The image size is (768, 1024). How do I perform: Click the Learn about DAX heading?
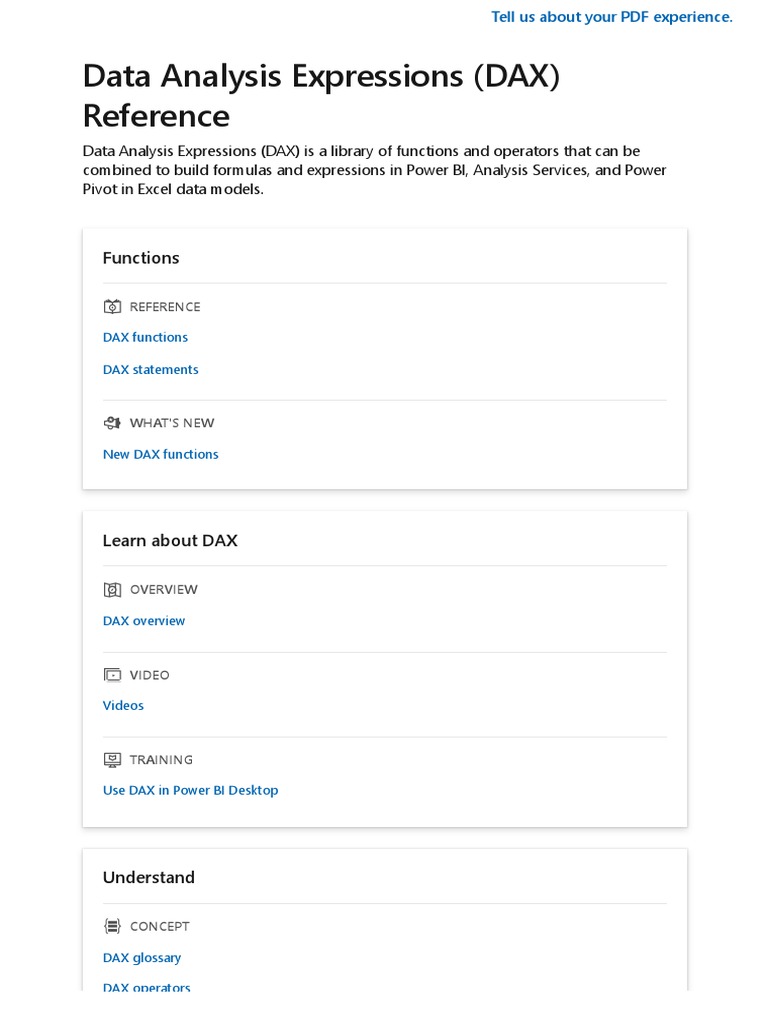[x=170, y=541]
